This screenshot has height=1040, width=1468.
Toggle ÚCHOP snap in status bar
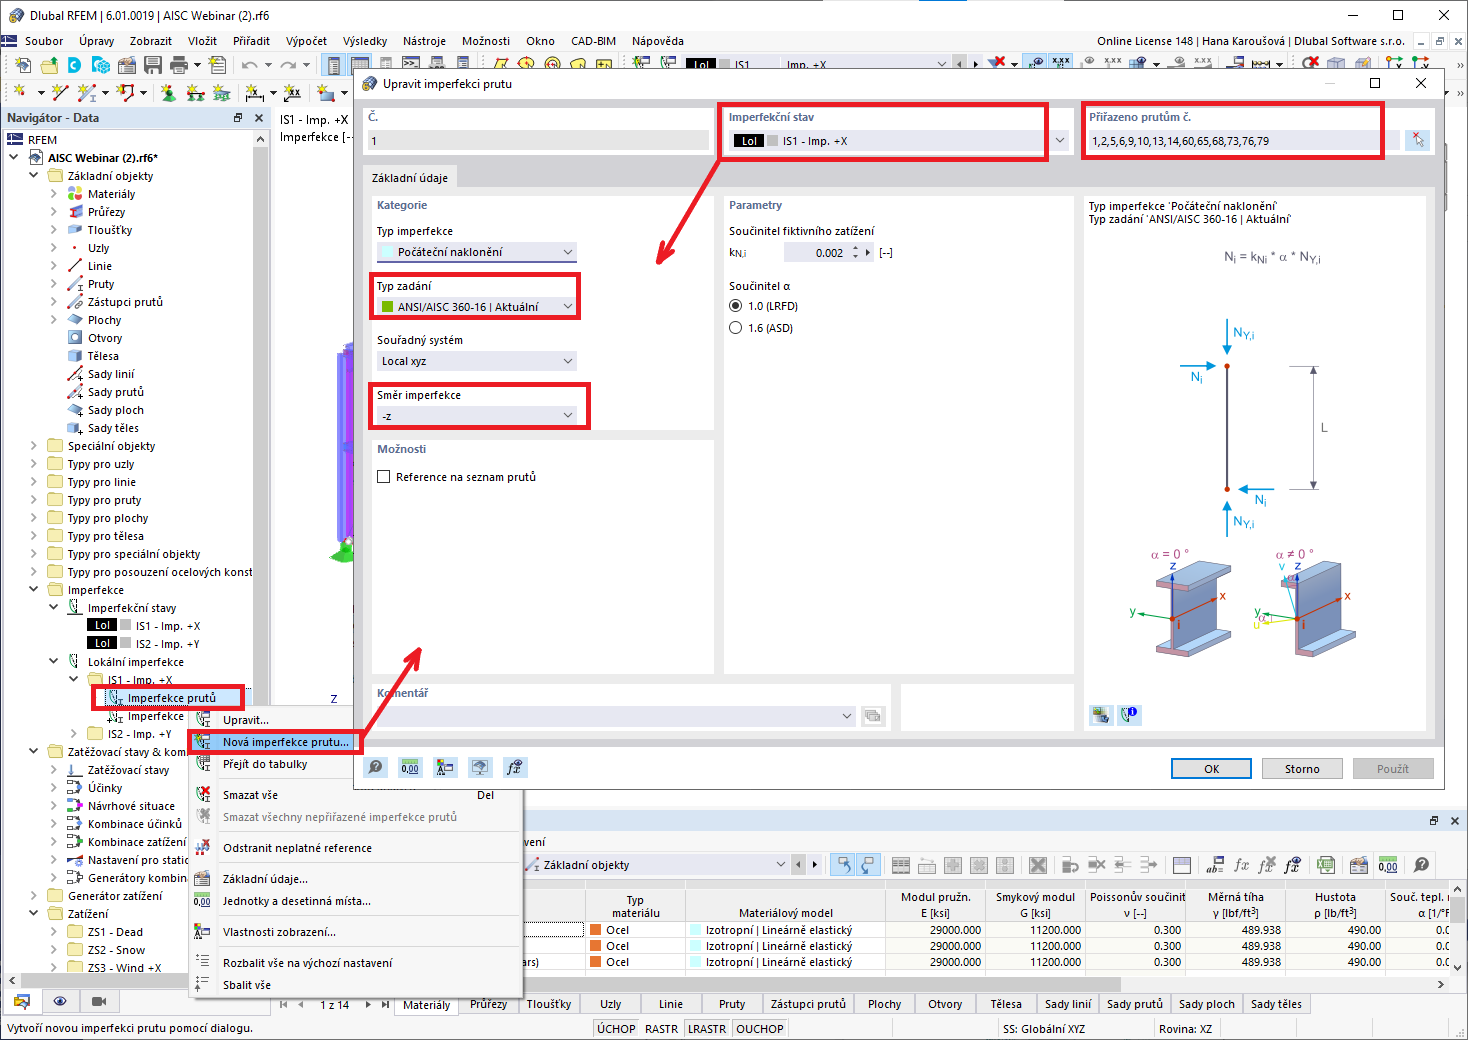pos(616,1029)
